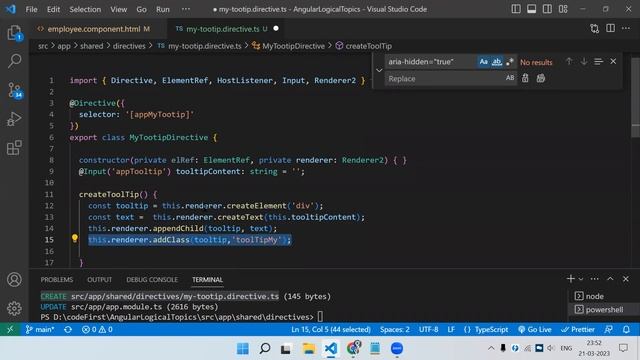Click Ln 15, Col 5 status entry

pyautogui.click(x=331, y=329)
